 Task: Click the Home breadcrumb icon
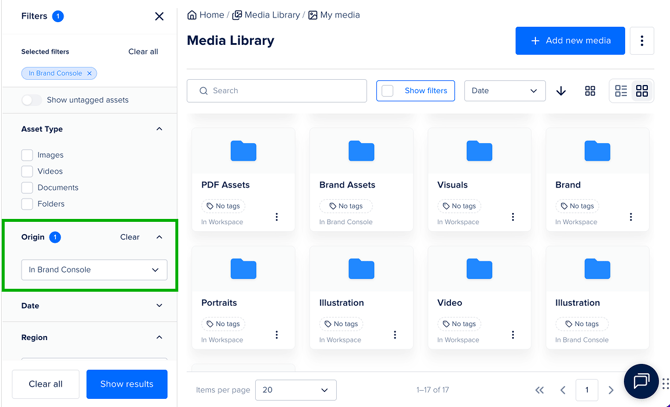192,15
